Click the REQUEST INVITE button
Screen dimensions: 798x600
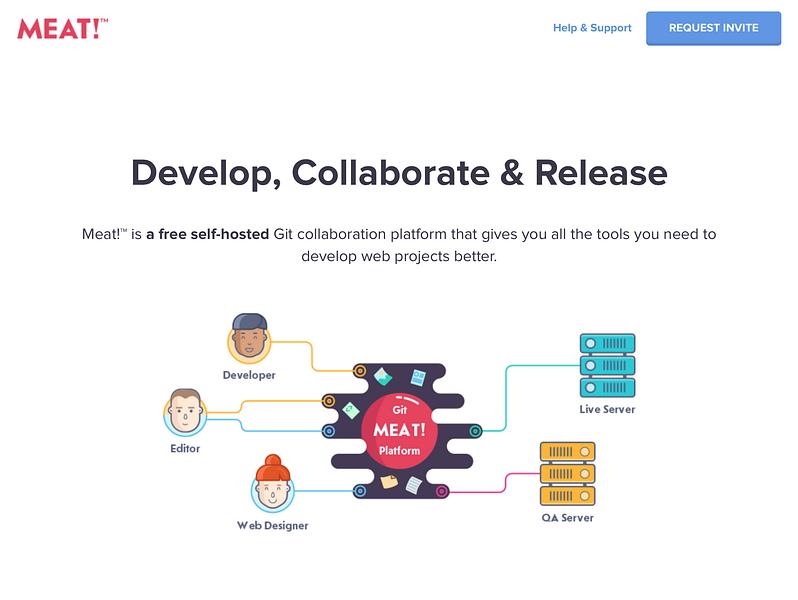click(x=713, y=28)
